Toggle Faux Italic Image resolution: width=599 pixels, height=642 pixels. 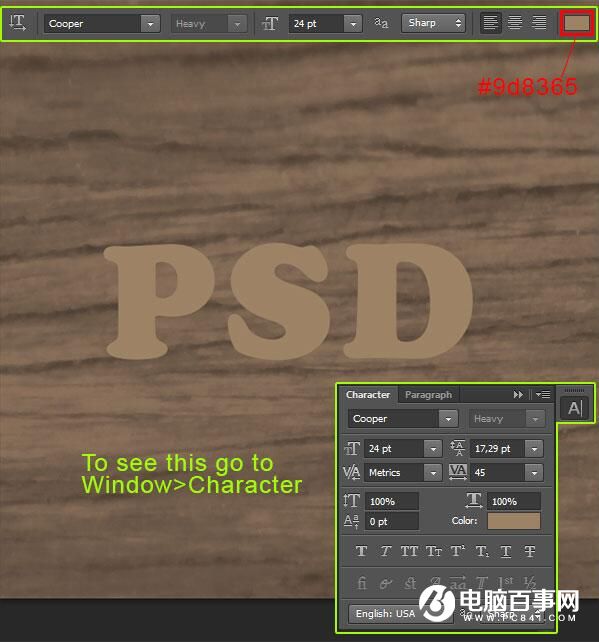[x=385, y=552]
